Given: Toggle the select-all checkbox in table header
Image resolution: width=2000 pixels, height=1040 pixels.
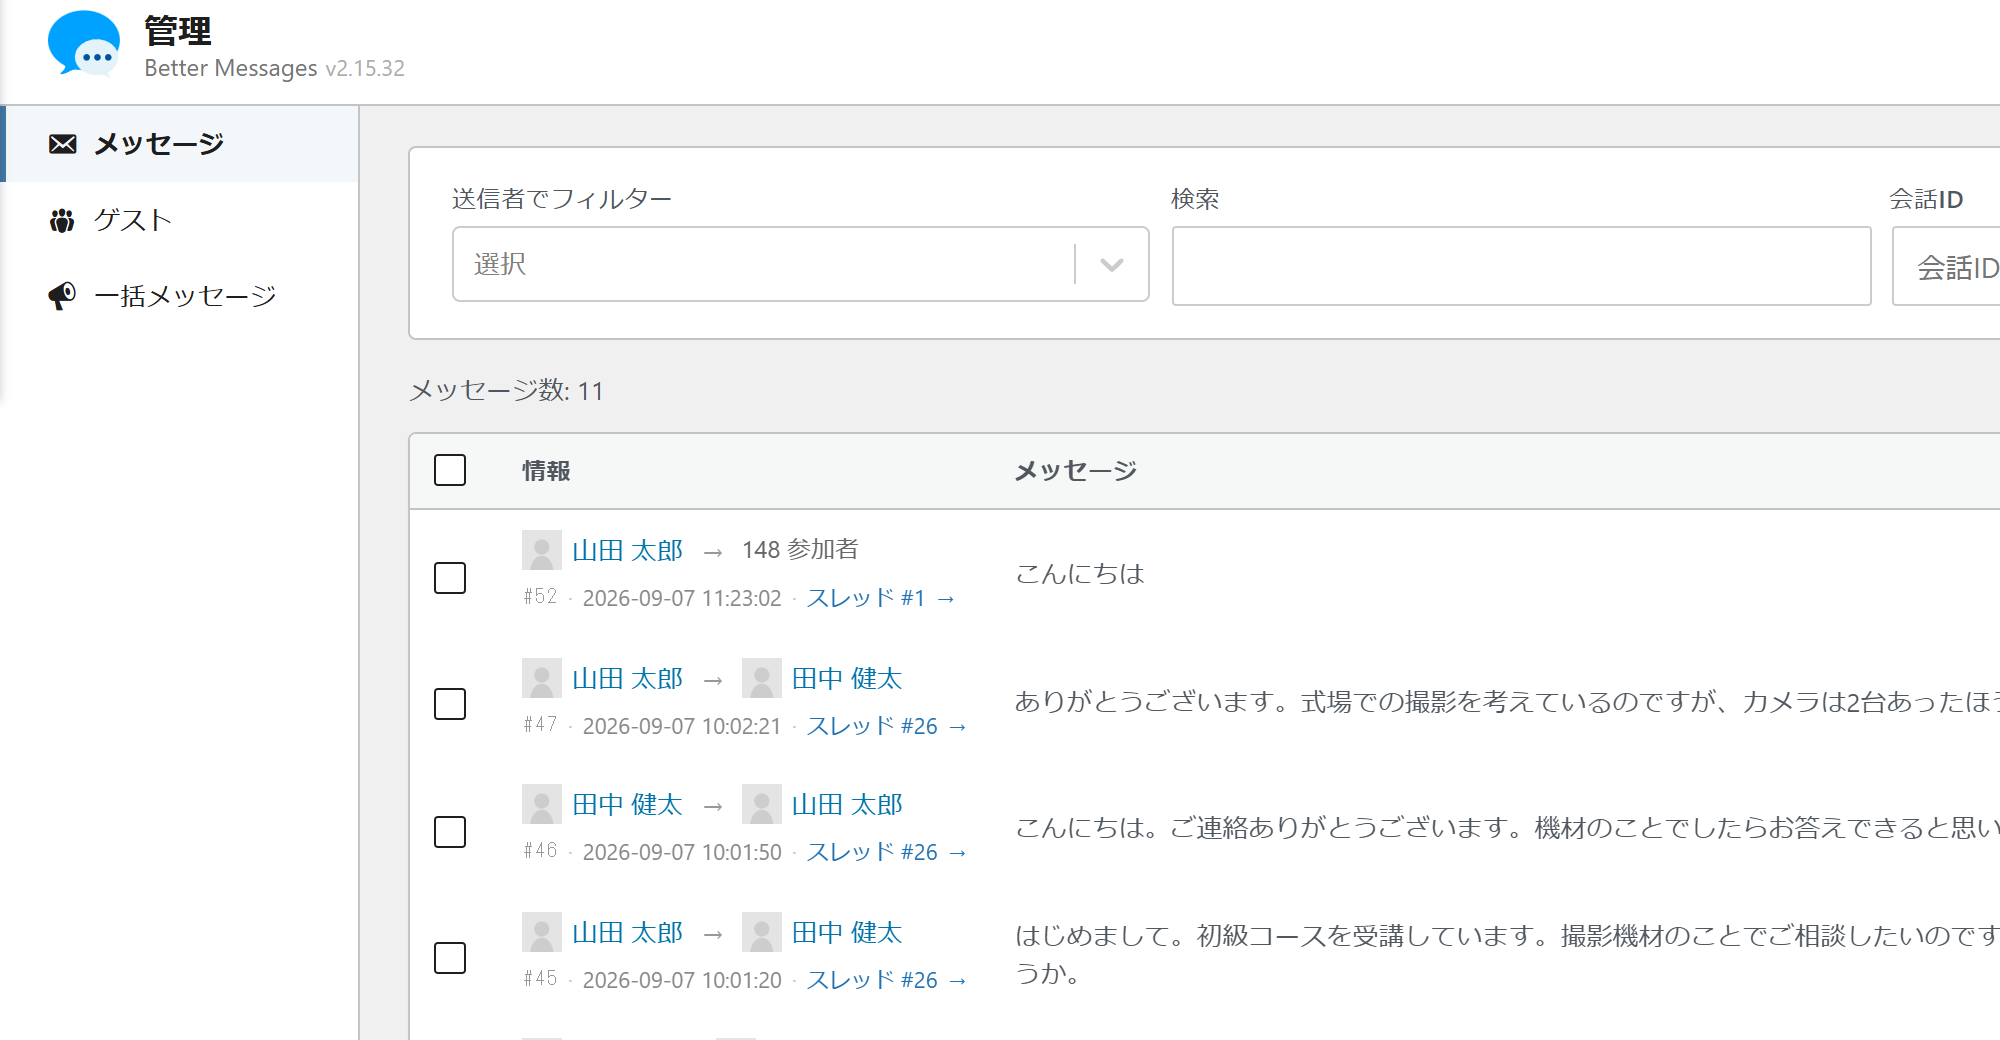Looking at the screenshot, I should (x=450, y=470).
